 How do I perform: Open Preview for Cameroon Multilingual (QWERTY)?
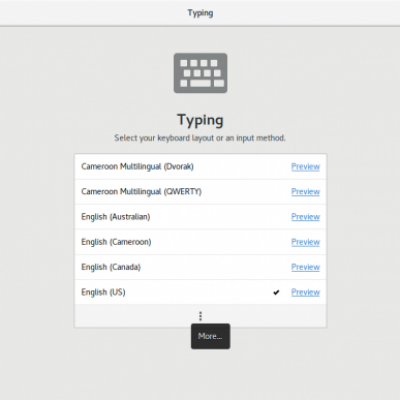[x=305, y=192]
